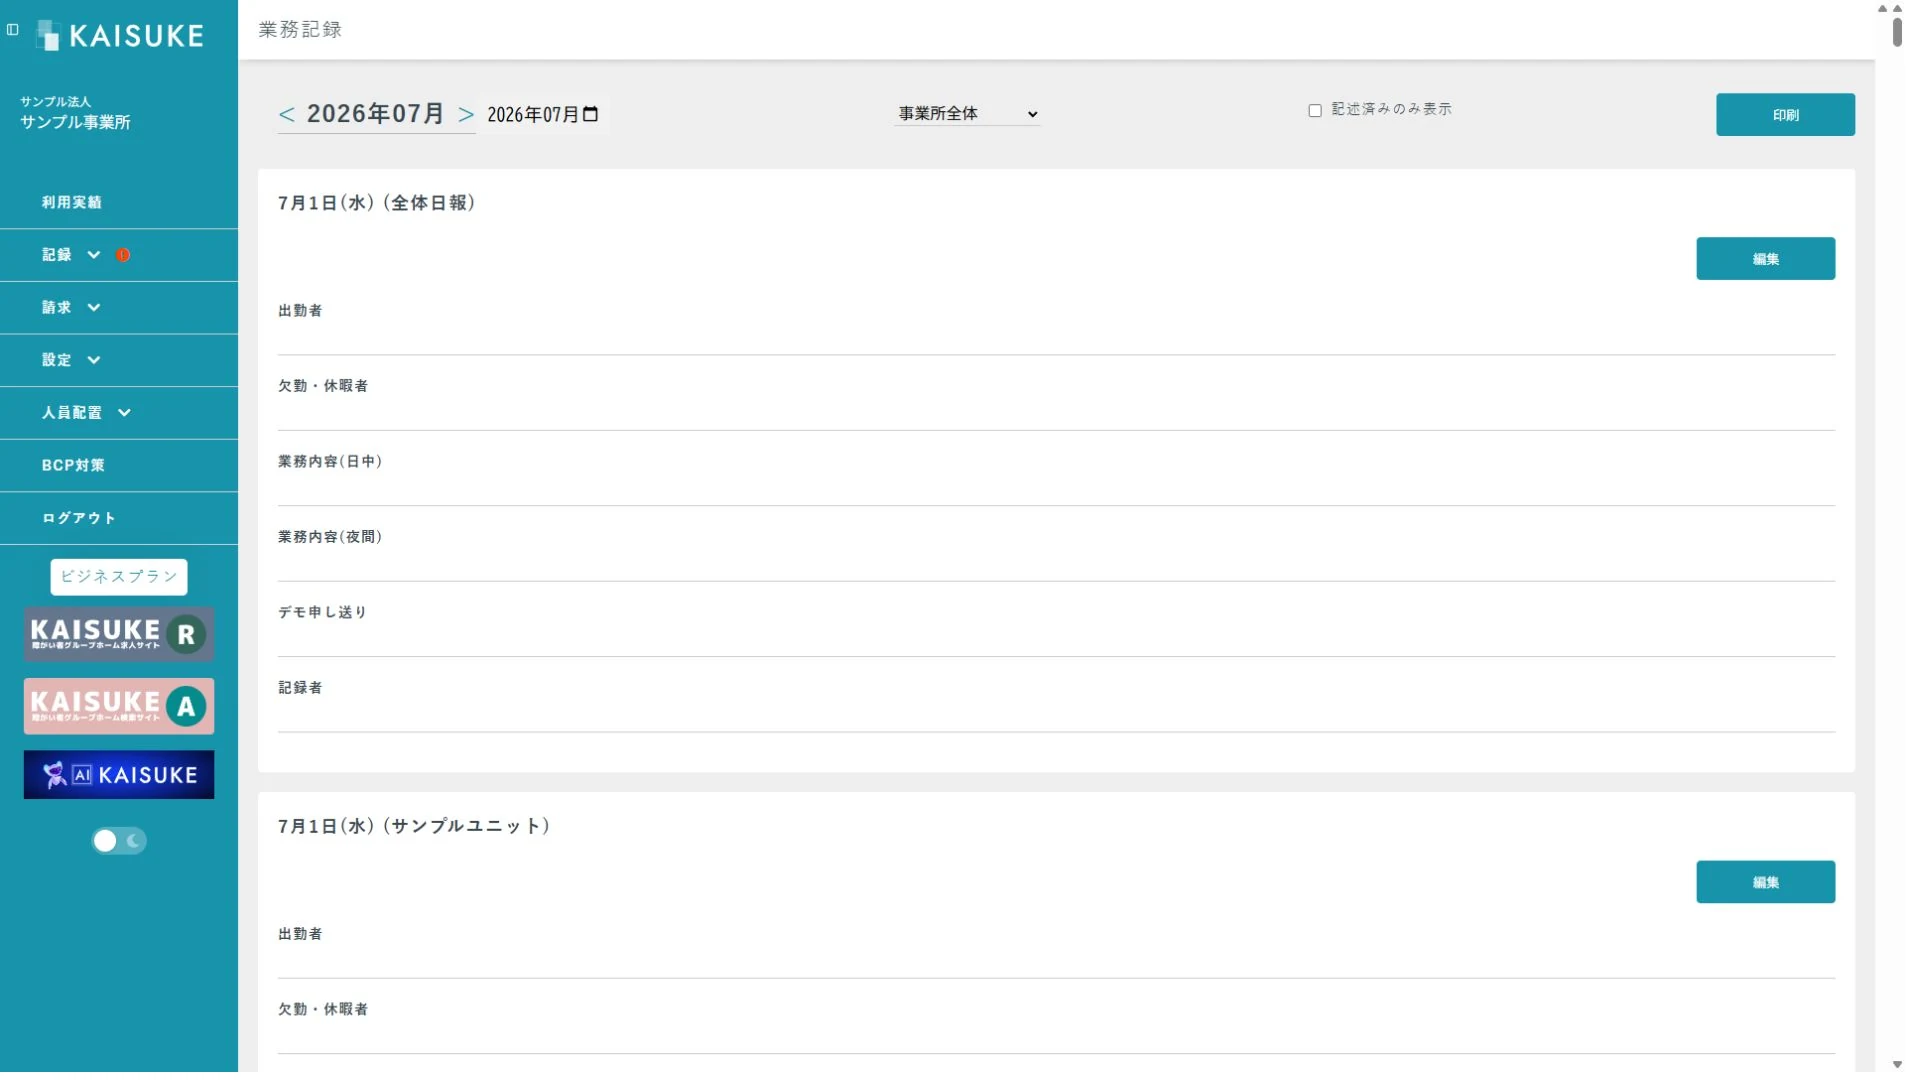Edit the サンプルユニット record
Viewport: 1920px width, 1080px height.
(x=1765, y=882)
